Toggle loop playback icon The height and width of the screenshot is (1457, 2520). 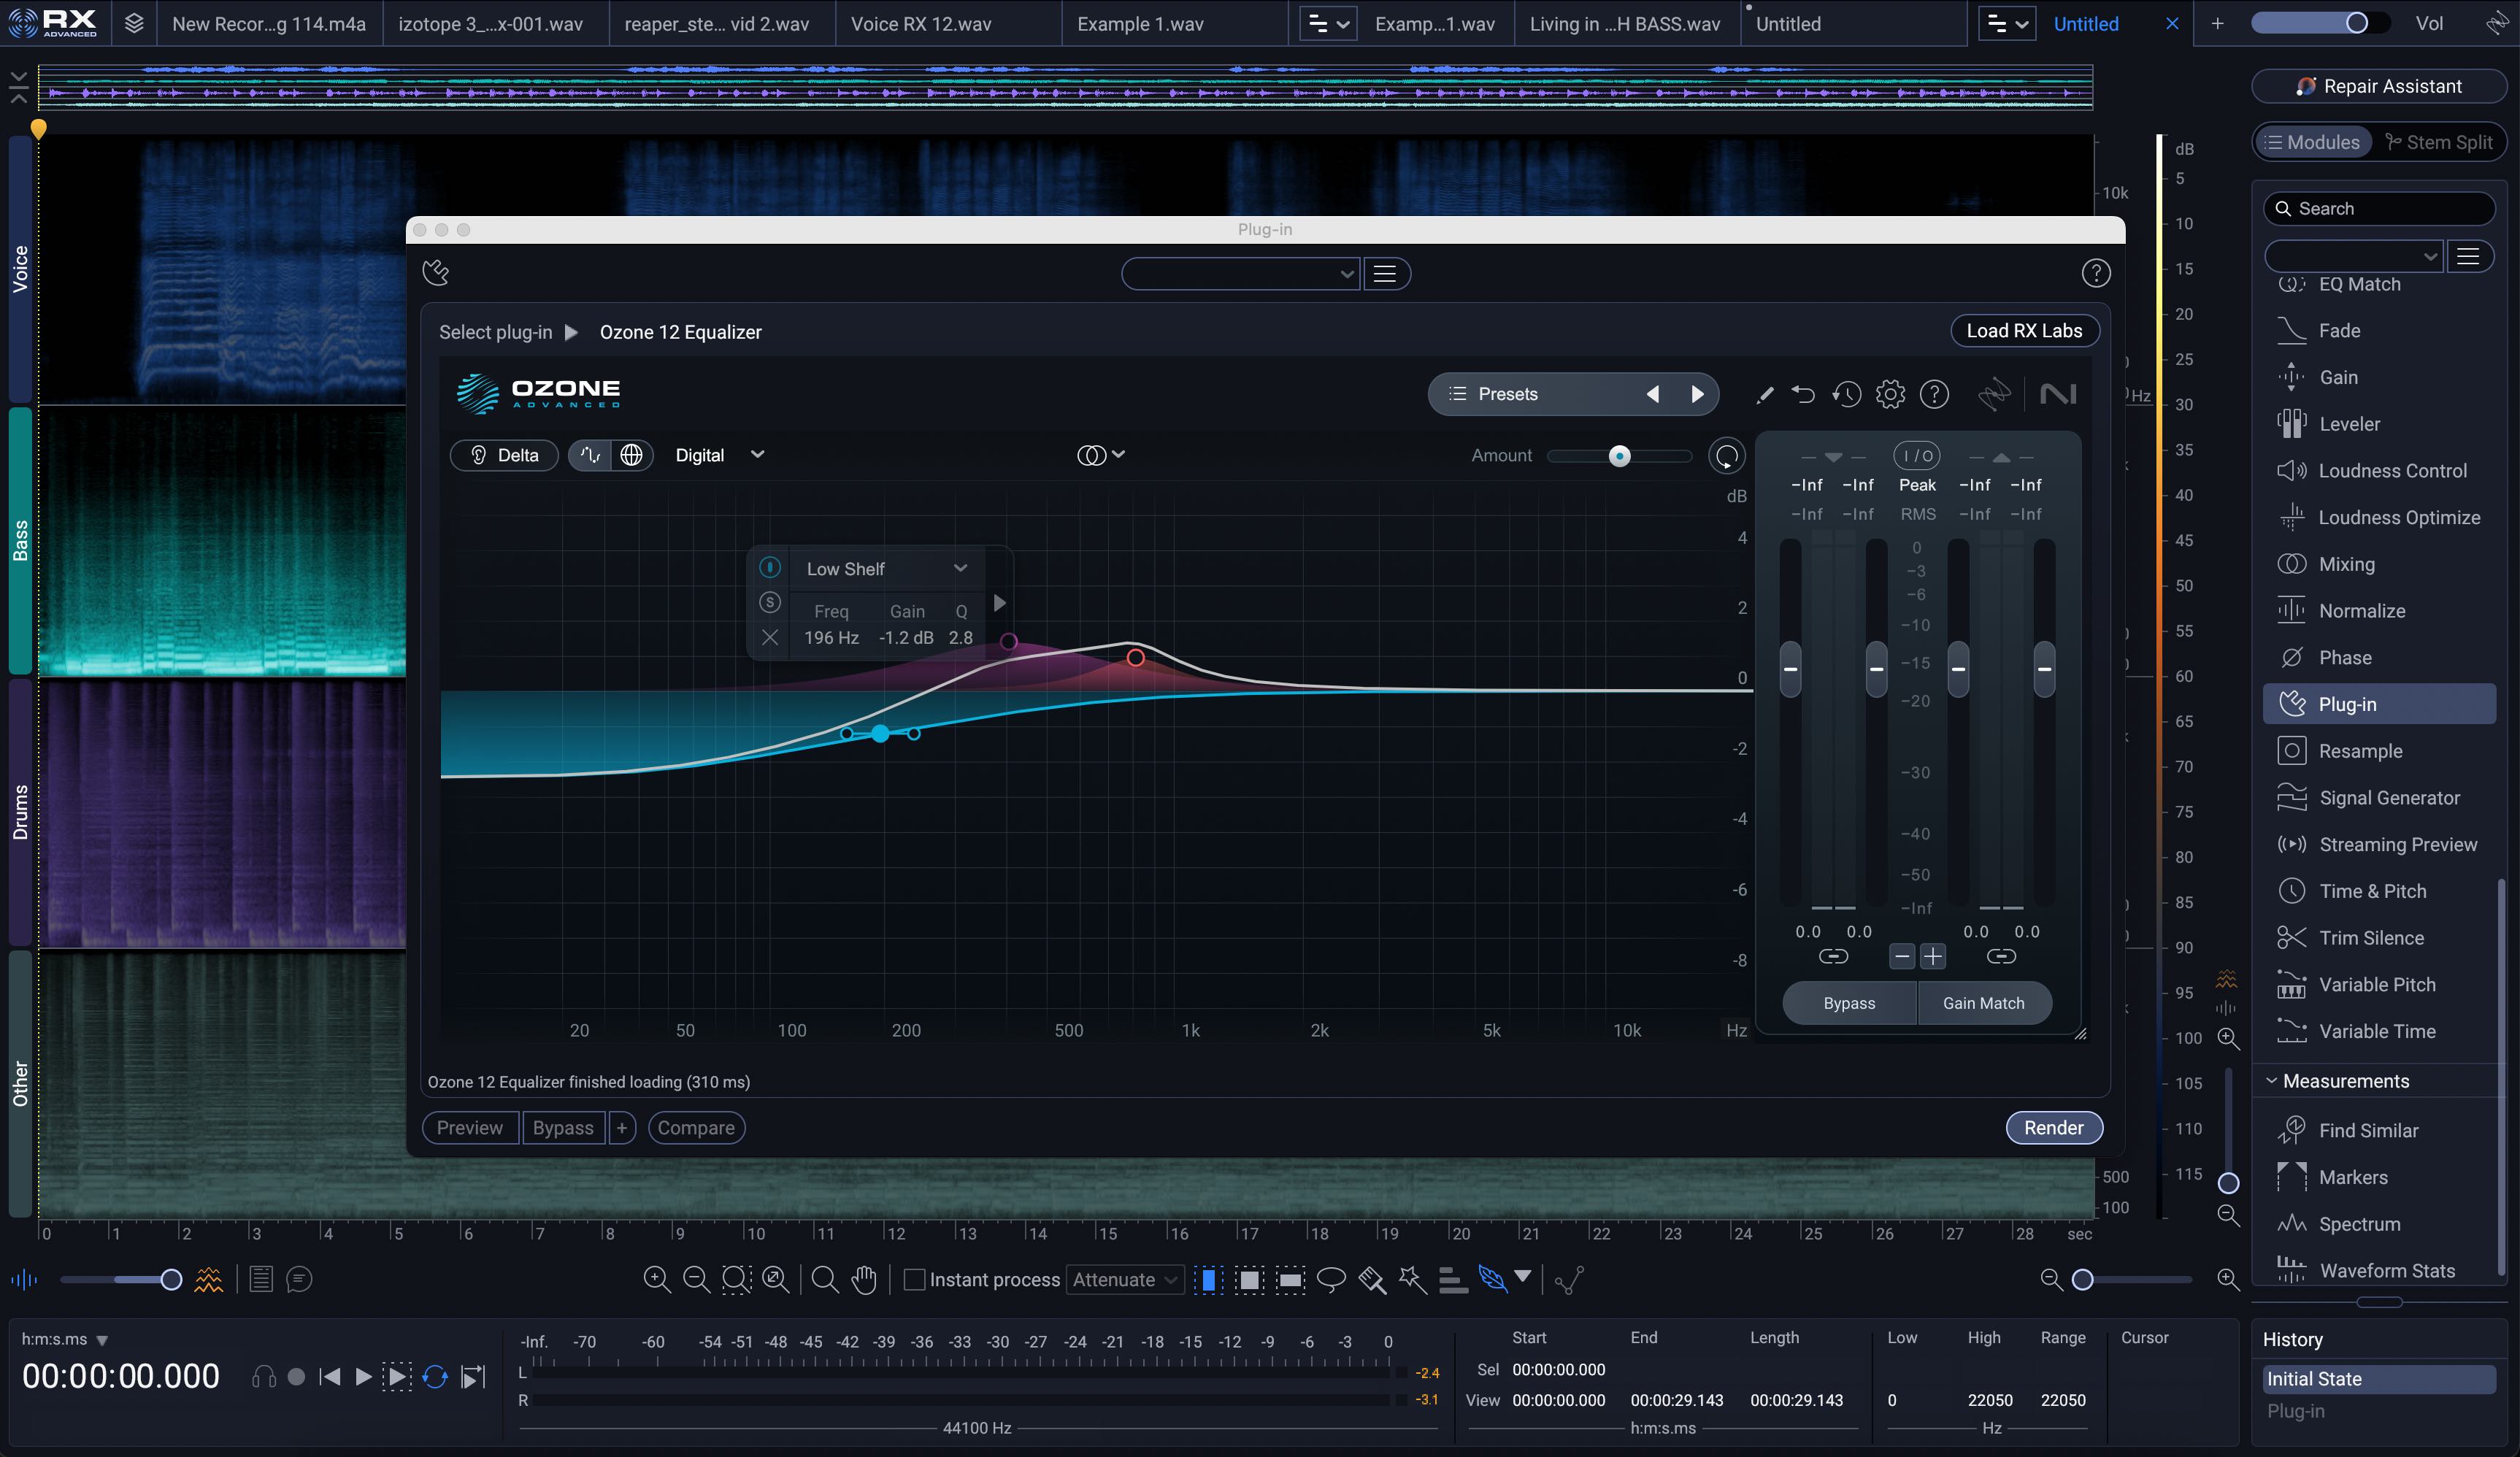click(435, 1377)
